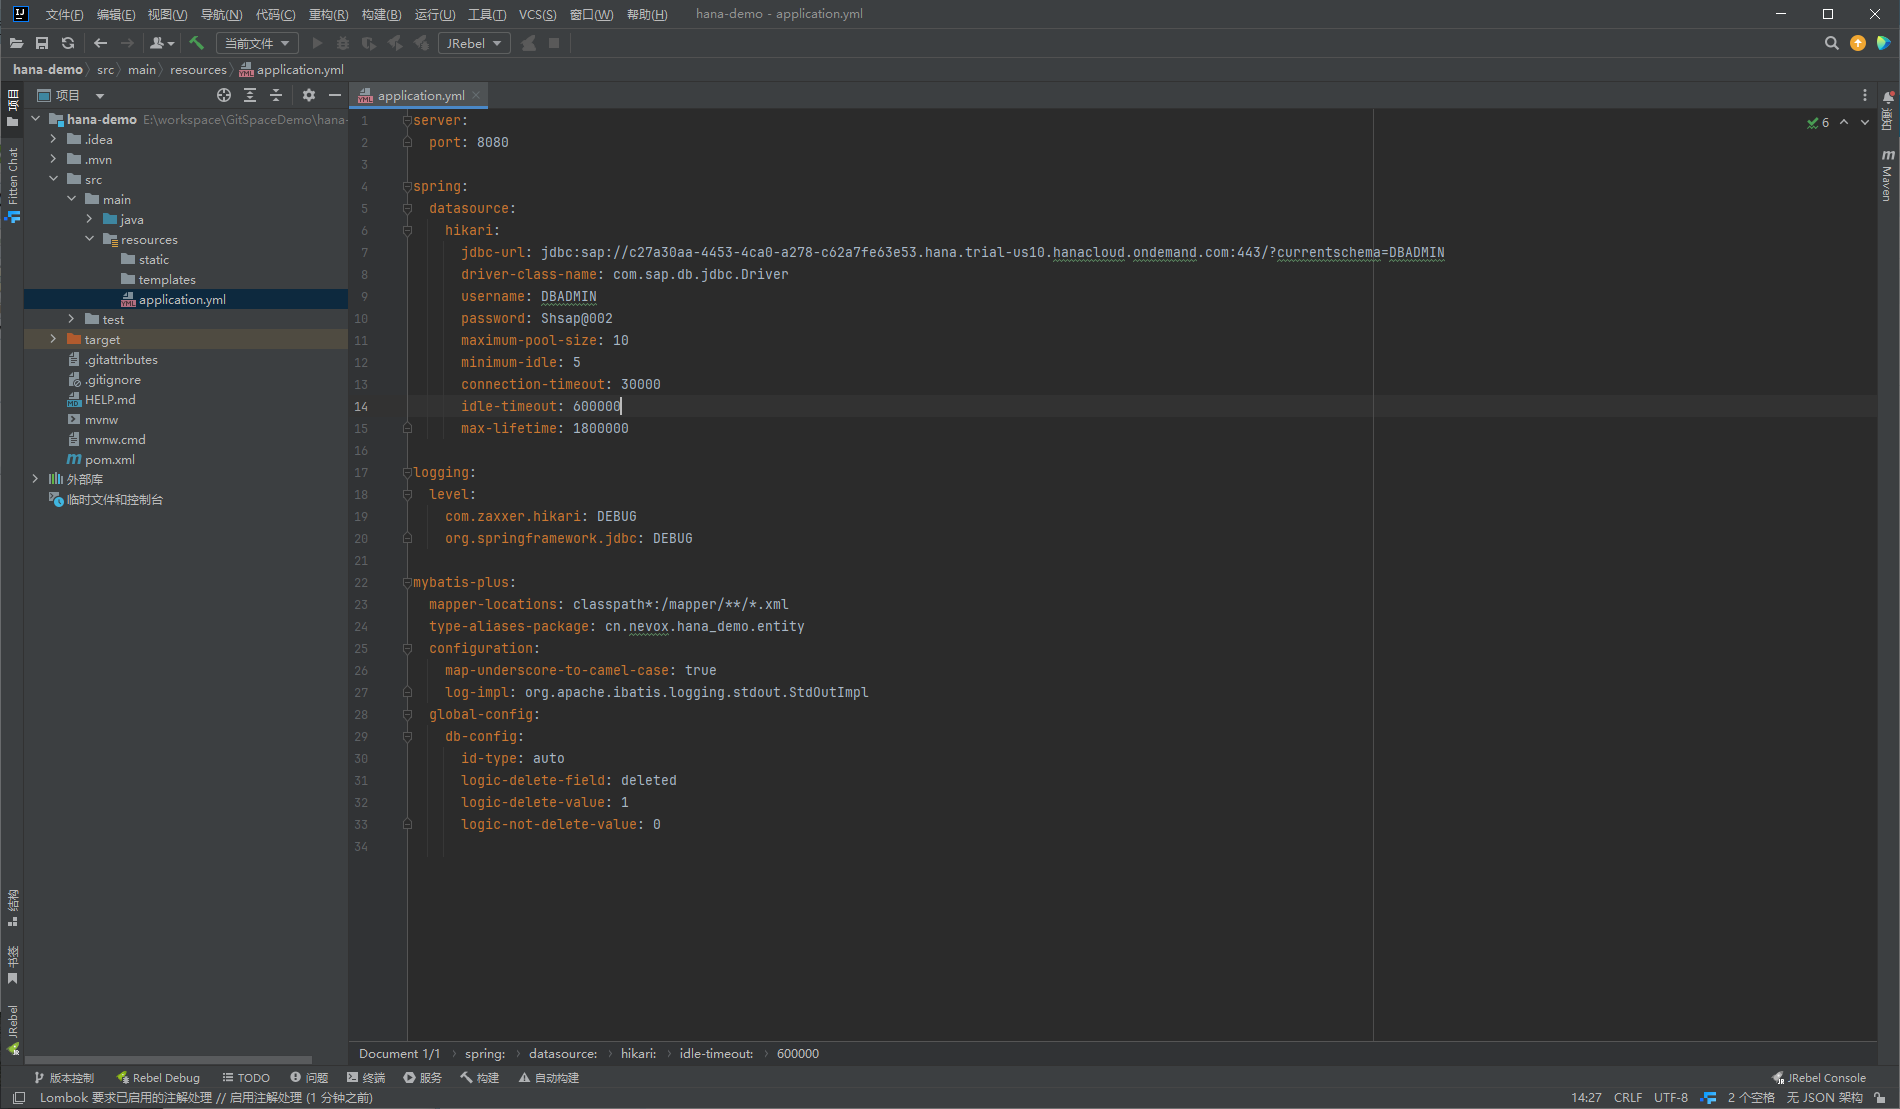
Task: Click the project panel horizontal scrollbar
Action: (168, 1059)
